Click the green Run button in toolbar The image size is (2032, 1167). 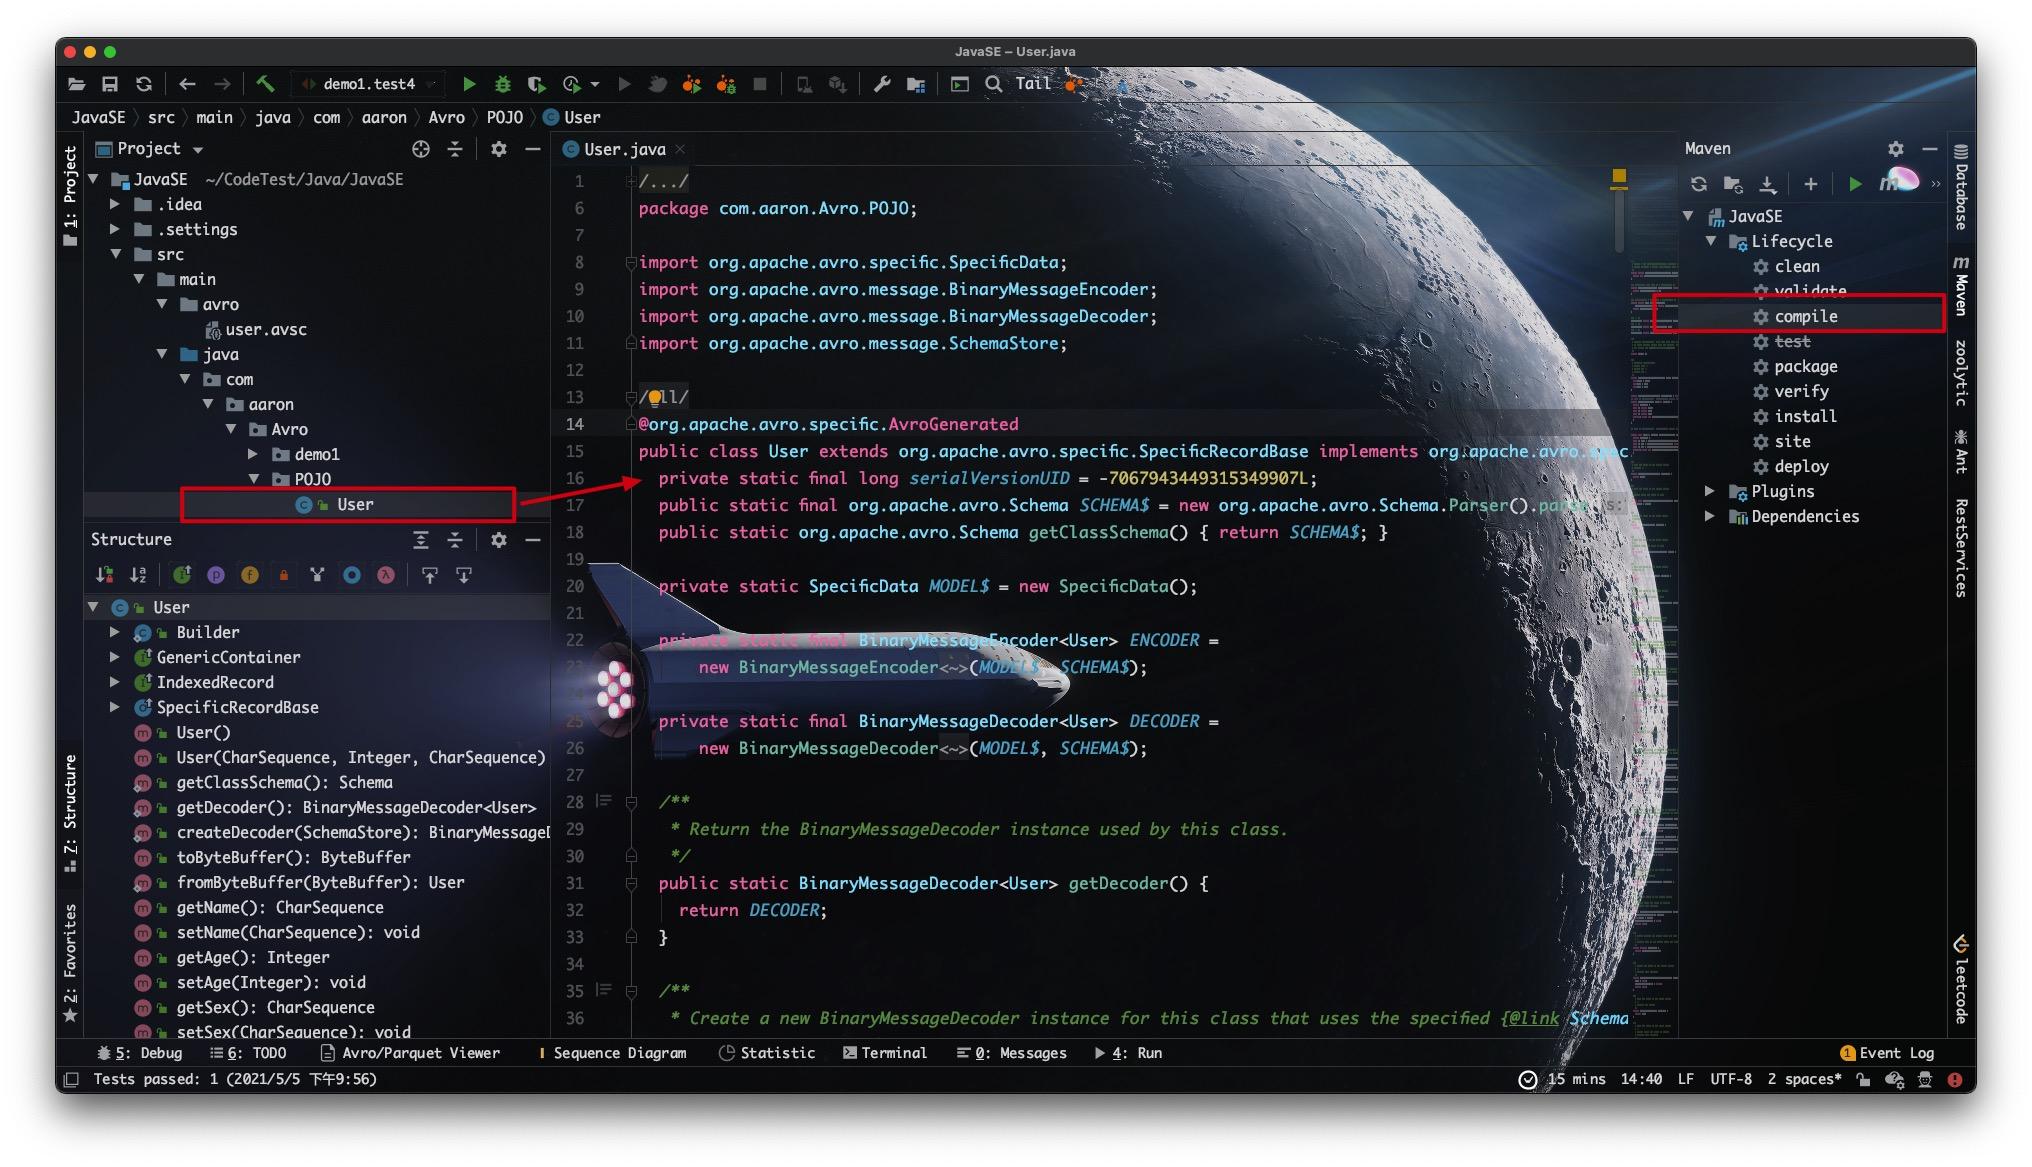469,85
